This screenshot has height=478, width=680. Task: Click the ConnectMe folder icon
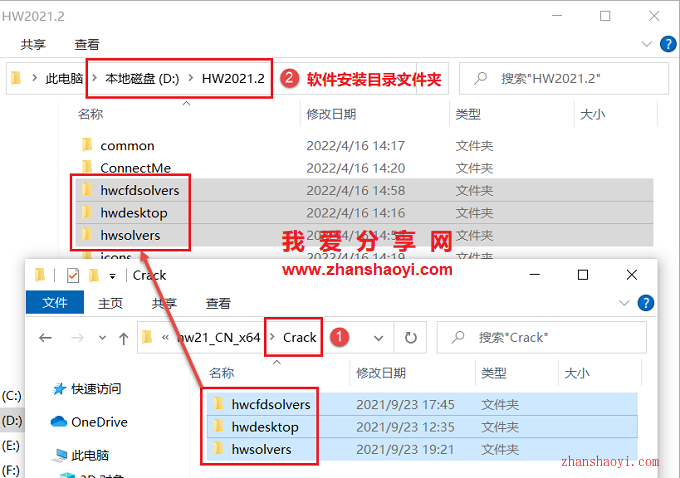pyautogui.click(x=87, y=167)
